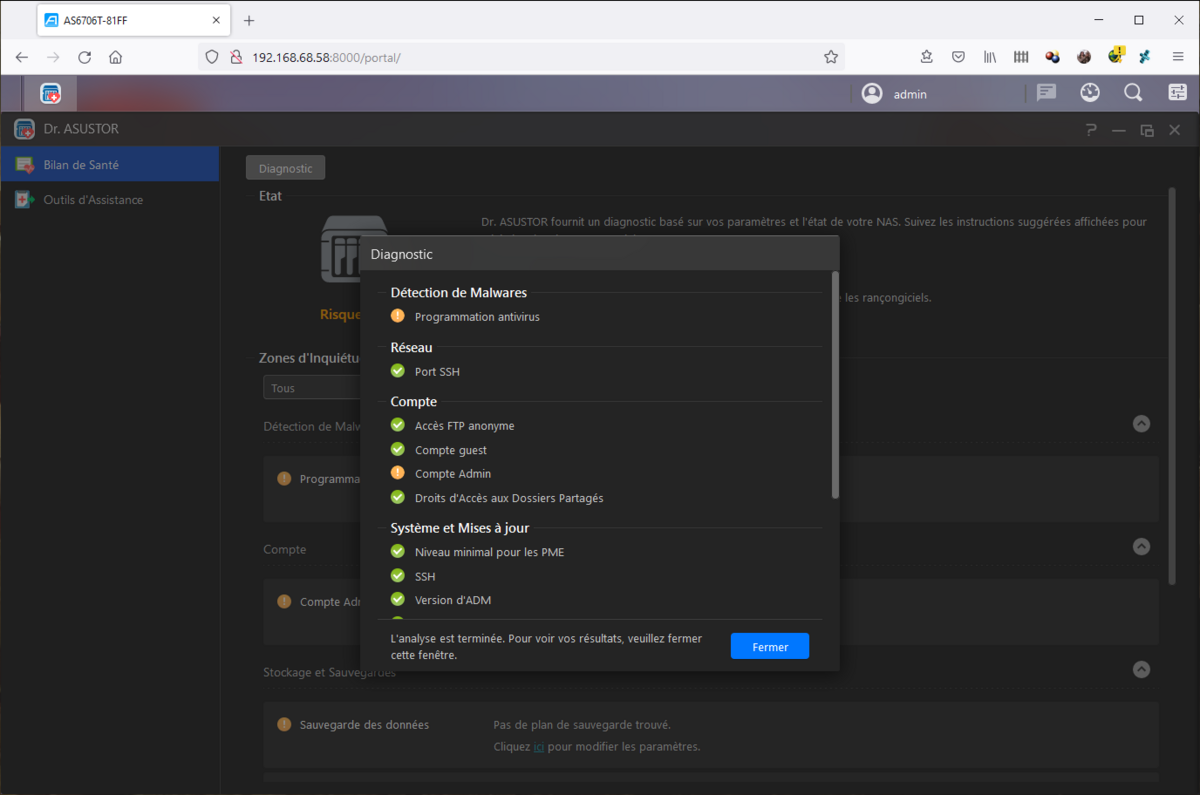Viewport: 1200px width, 795px height.
Task: Open the admin user account icon
Action: coord(872,93)
